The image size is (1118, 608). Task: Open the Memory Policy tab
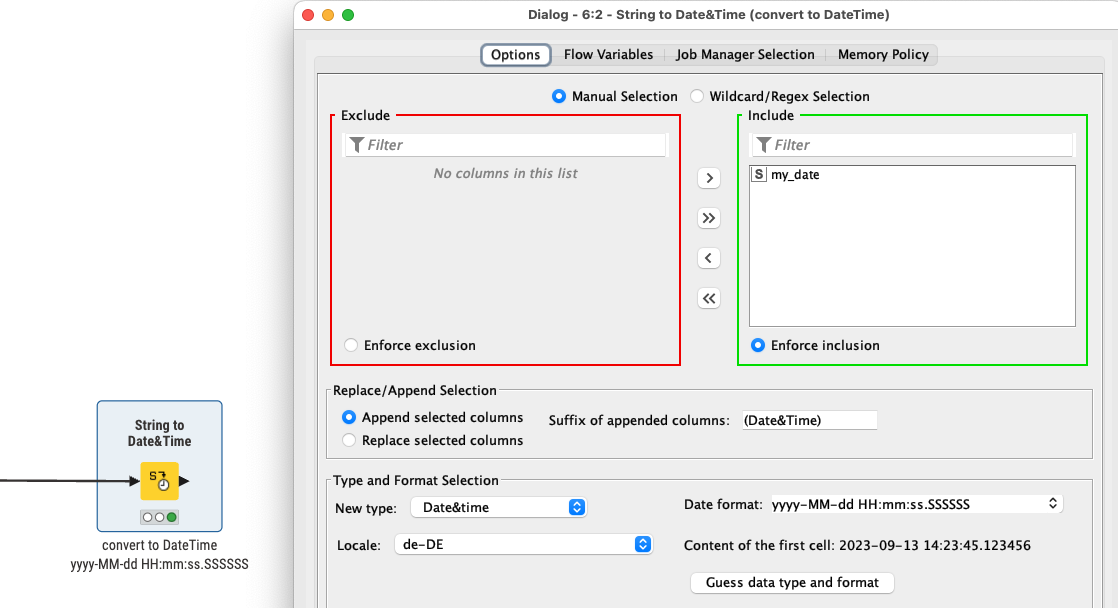pos(882,55)
